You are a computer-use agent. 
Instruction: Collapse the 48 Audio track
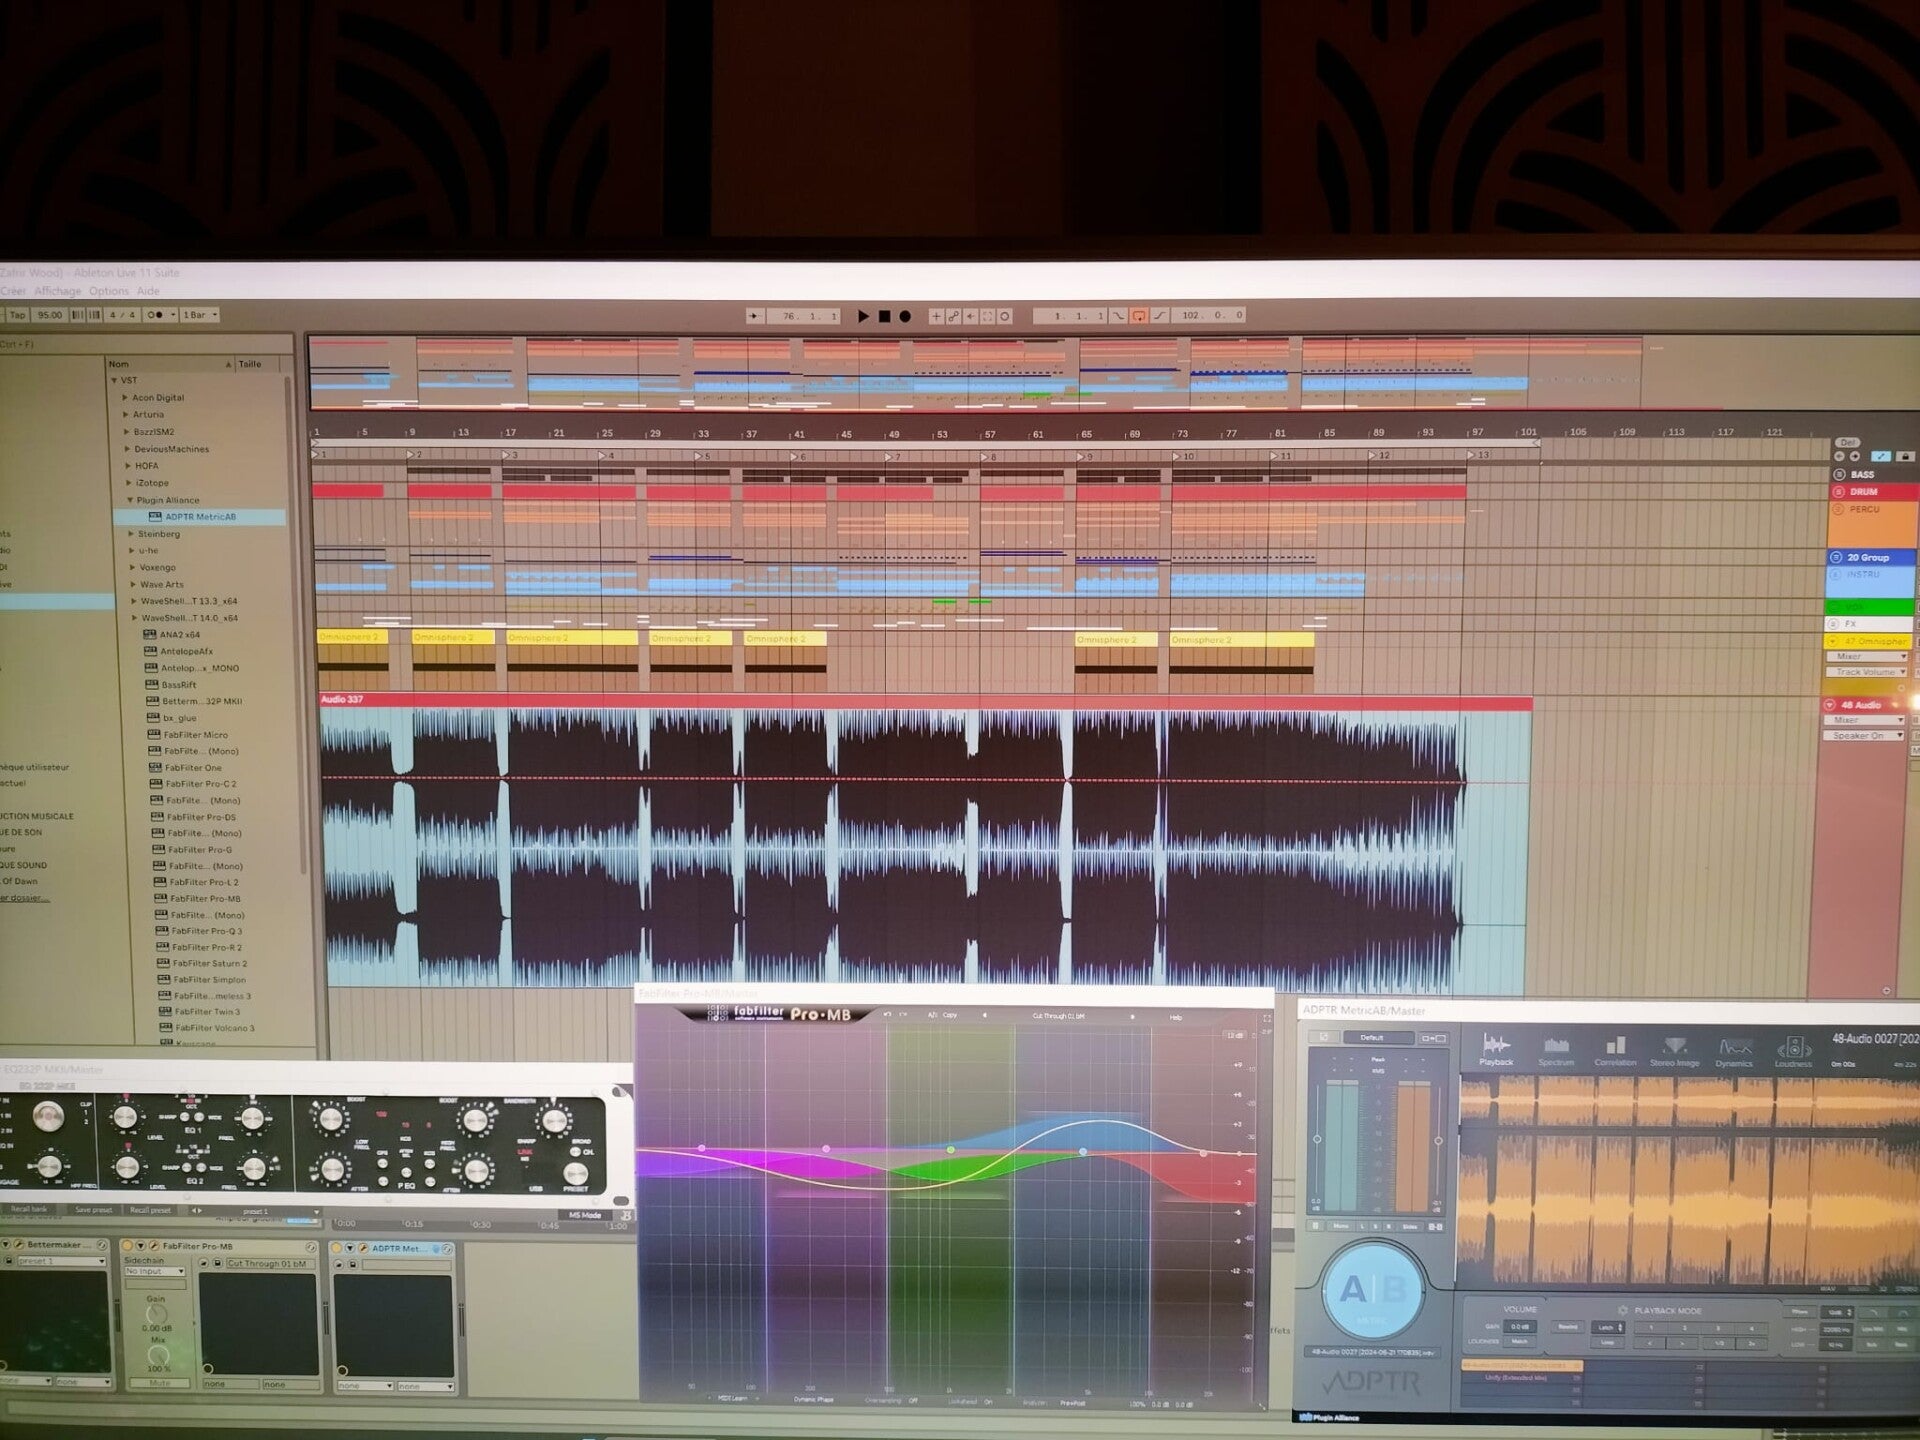click(1829, 705)
